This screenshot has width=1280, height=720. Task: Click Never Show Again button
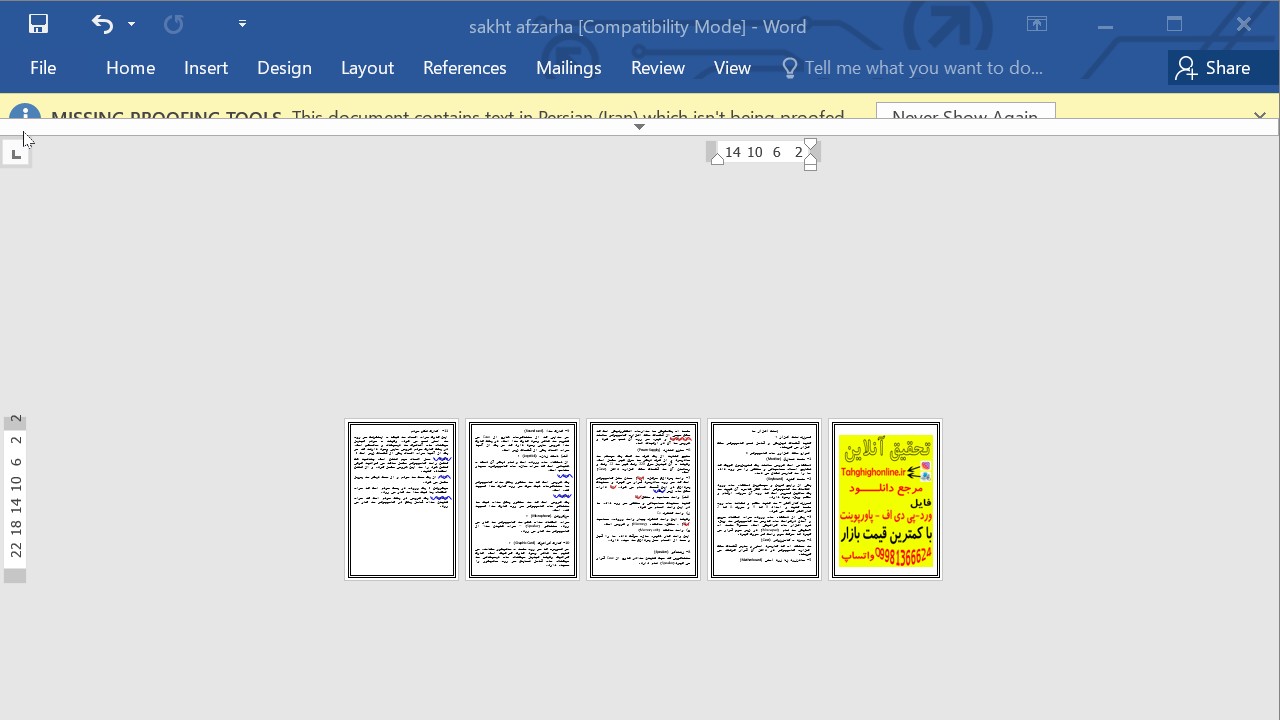point(965,113)
